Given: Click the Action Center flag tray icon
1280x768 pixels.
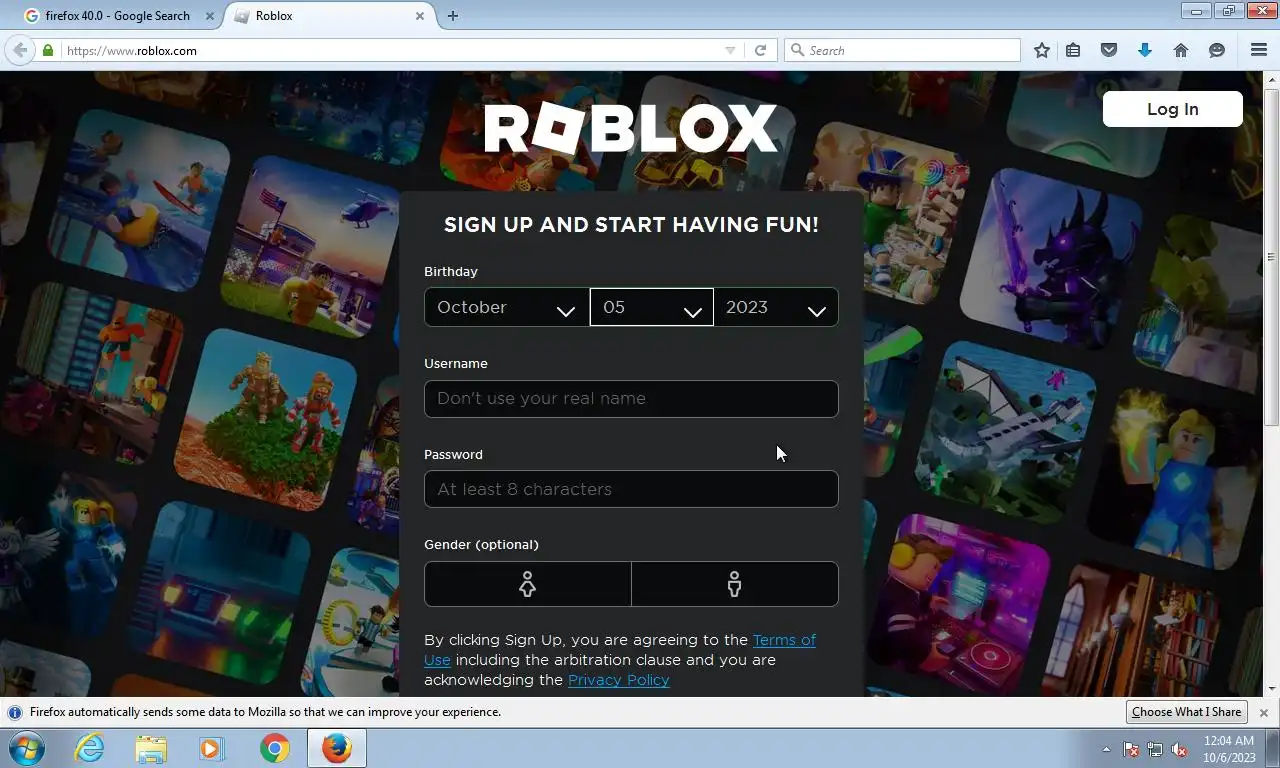Looking at the screenshot, I should point(1131,749).
